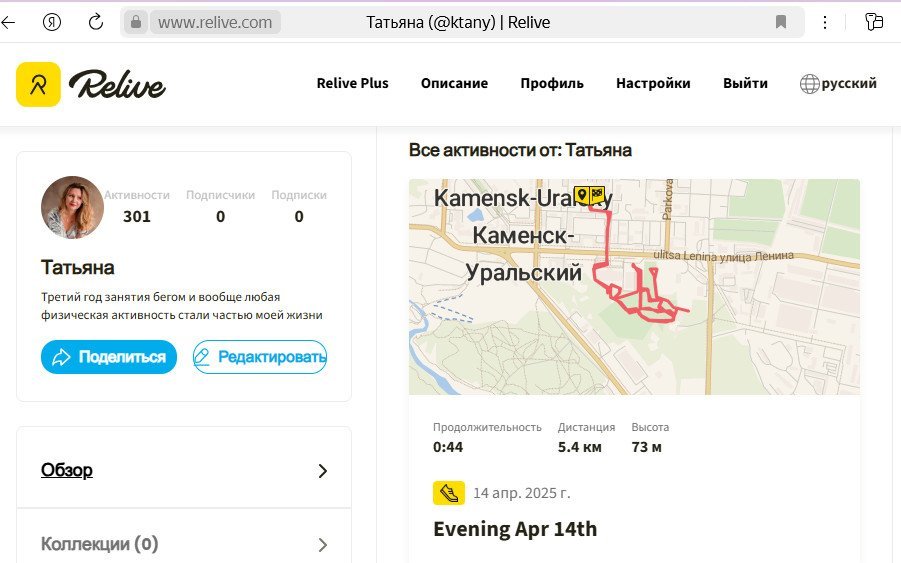Click the Kamensk-Uralsky route map thumbnail
This screenshot has width=901, height=563.
pyautogui.click(x=634, y=287)
